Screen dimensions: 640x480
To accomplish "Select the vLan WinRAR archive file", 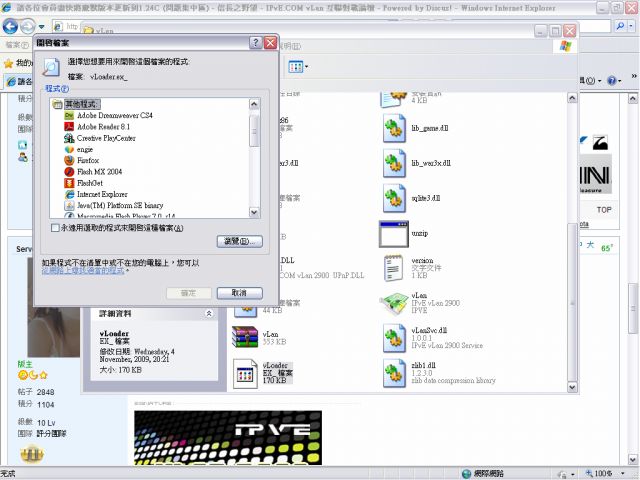I will (x=246, y=337).
